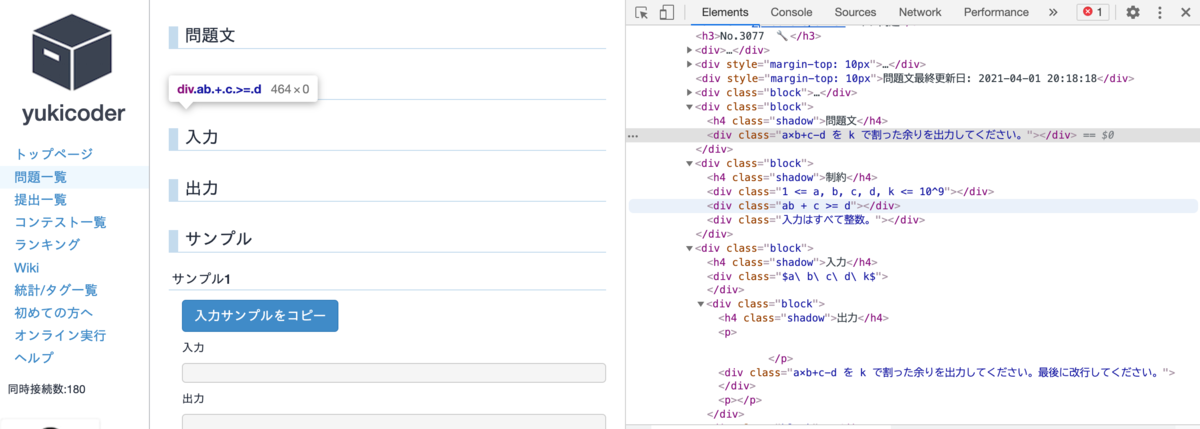The height and width of the screenshot is (429, 1200).
Task: Activate the inspect element picker icon
Action: [x=642, y=12]
